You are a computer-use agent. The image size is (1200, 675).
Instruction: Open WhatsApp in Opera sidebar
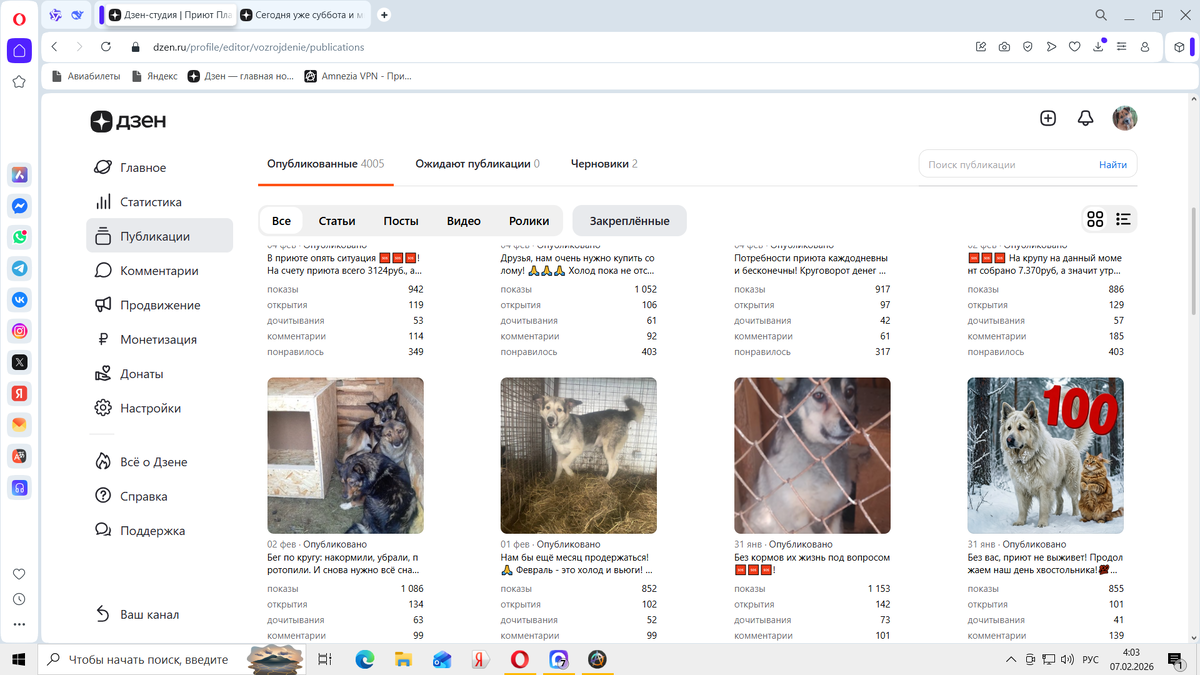tap(19, 237)
